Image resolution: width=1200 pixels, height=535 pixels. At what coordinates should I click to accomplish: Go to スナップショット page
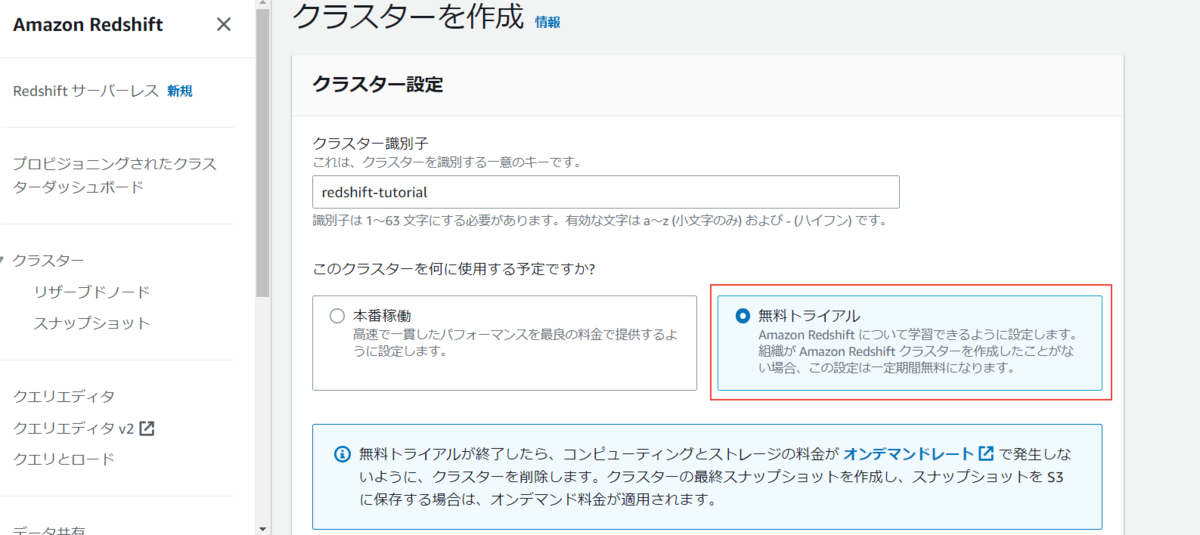coord(92,323)
